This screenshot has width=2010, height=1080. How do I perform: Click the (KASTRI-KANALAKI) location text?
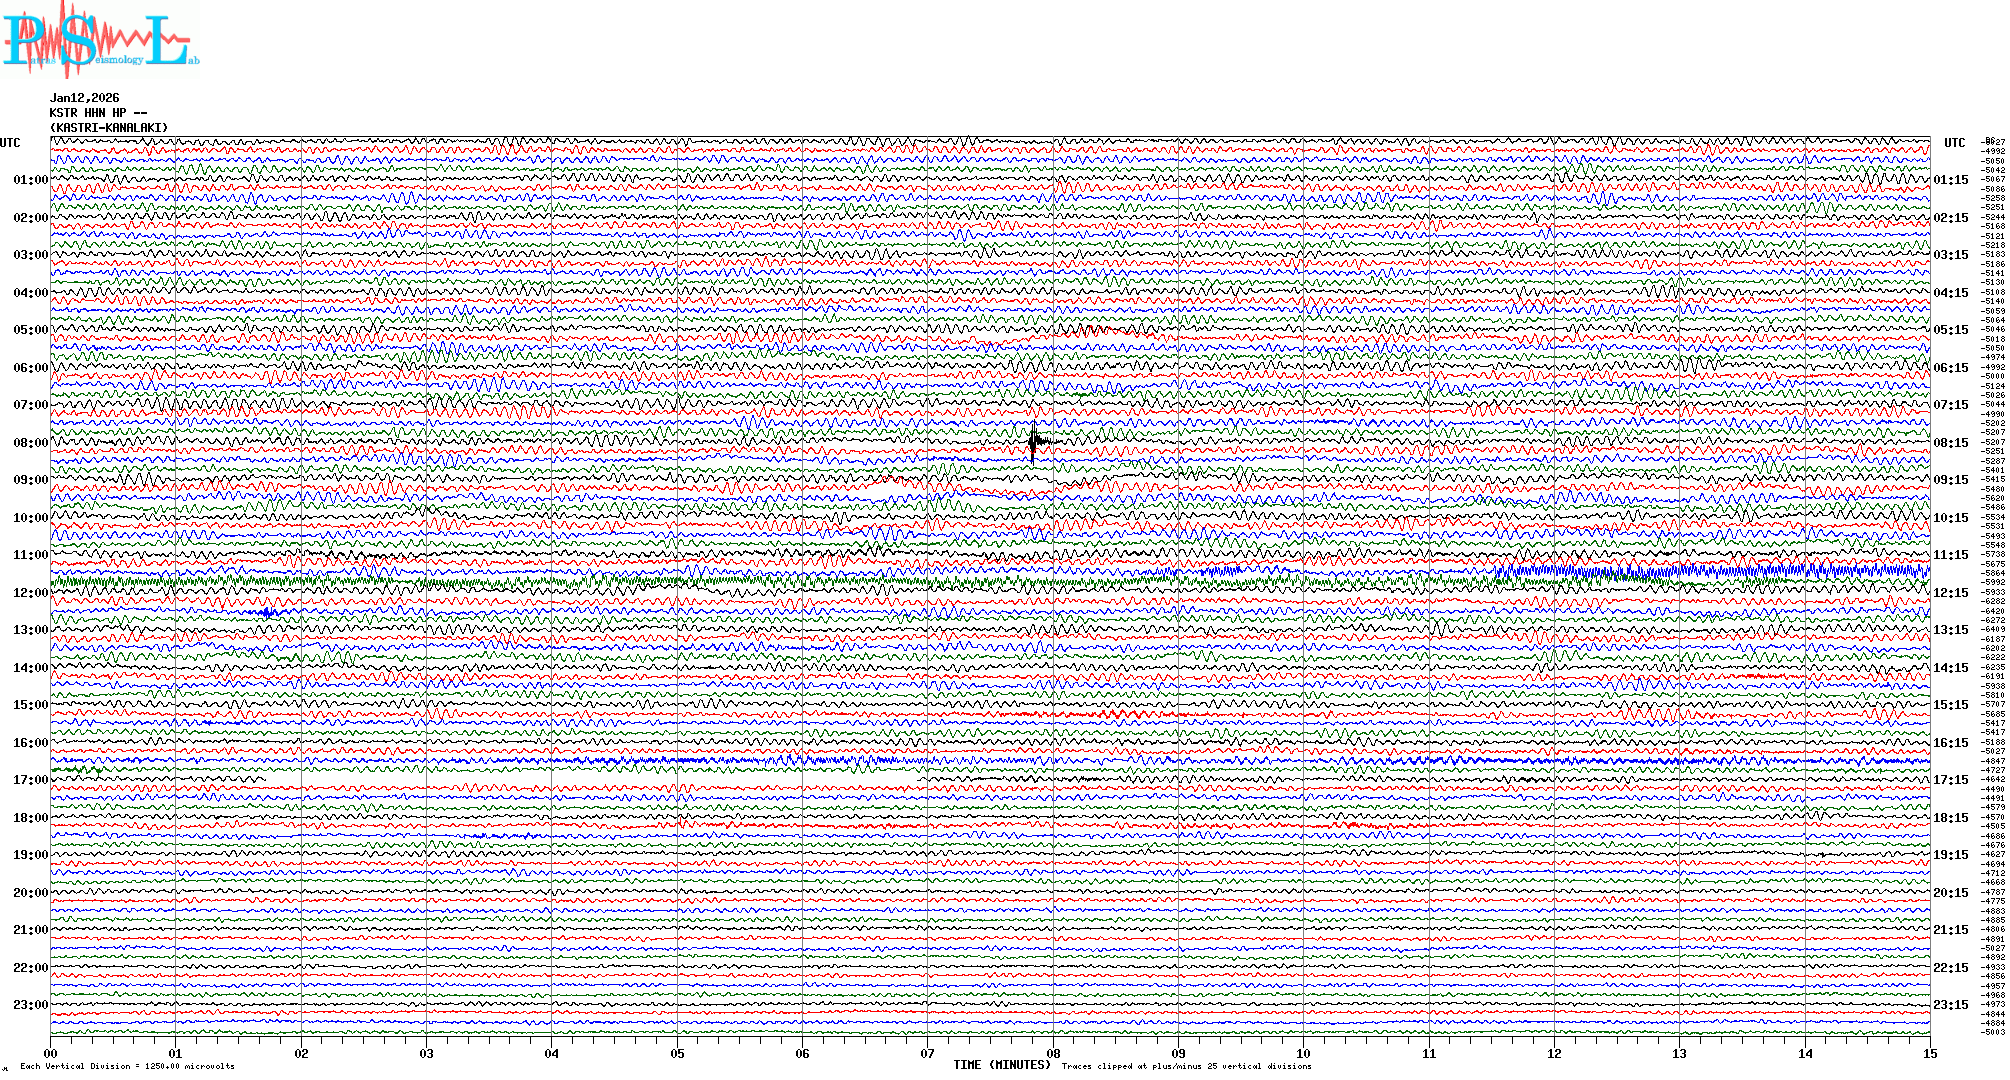tap(108, 128)
